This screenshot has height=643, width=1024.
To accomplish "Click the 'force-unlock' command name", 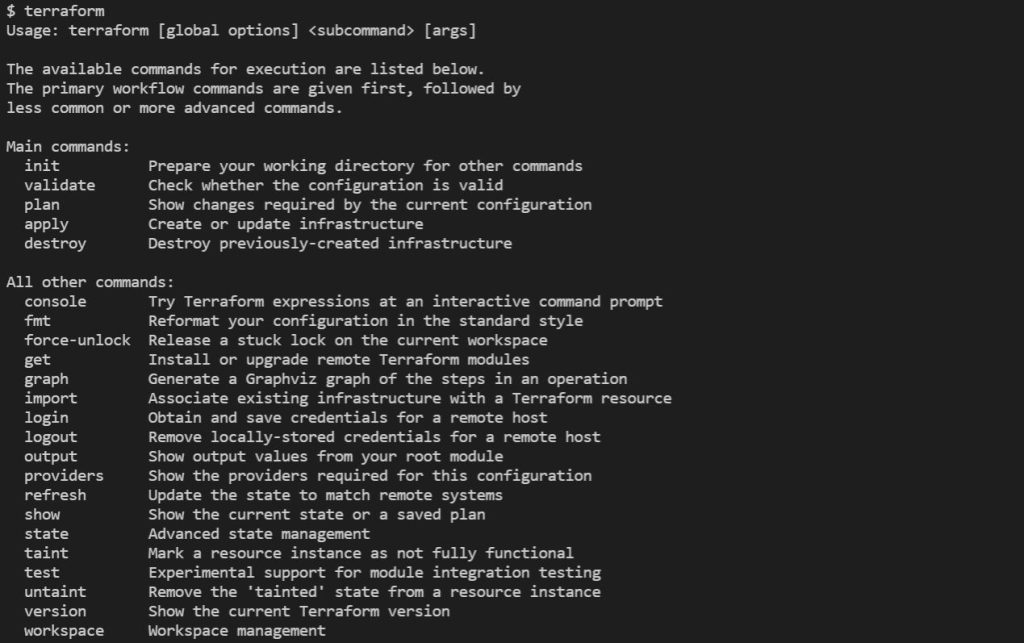I will 78,340.
